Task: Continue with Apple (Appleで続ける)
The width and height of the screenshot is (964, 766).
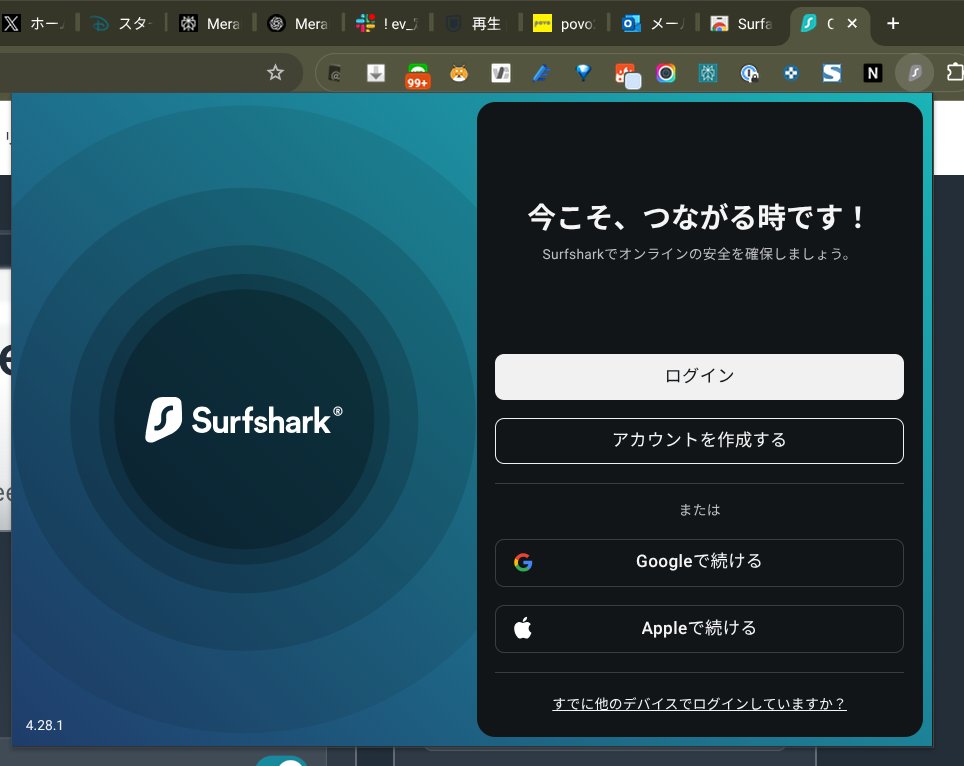Action: (699, 629)
